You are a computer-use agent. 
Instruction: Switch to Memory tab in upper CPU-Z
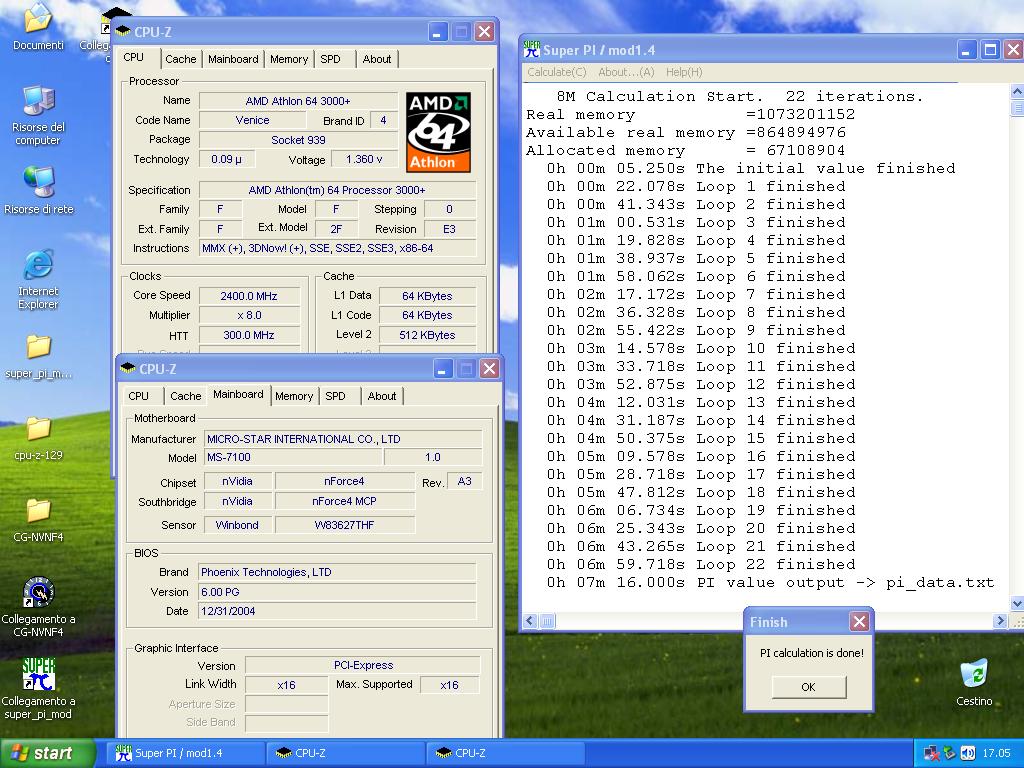pos(289,59)
